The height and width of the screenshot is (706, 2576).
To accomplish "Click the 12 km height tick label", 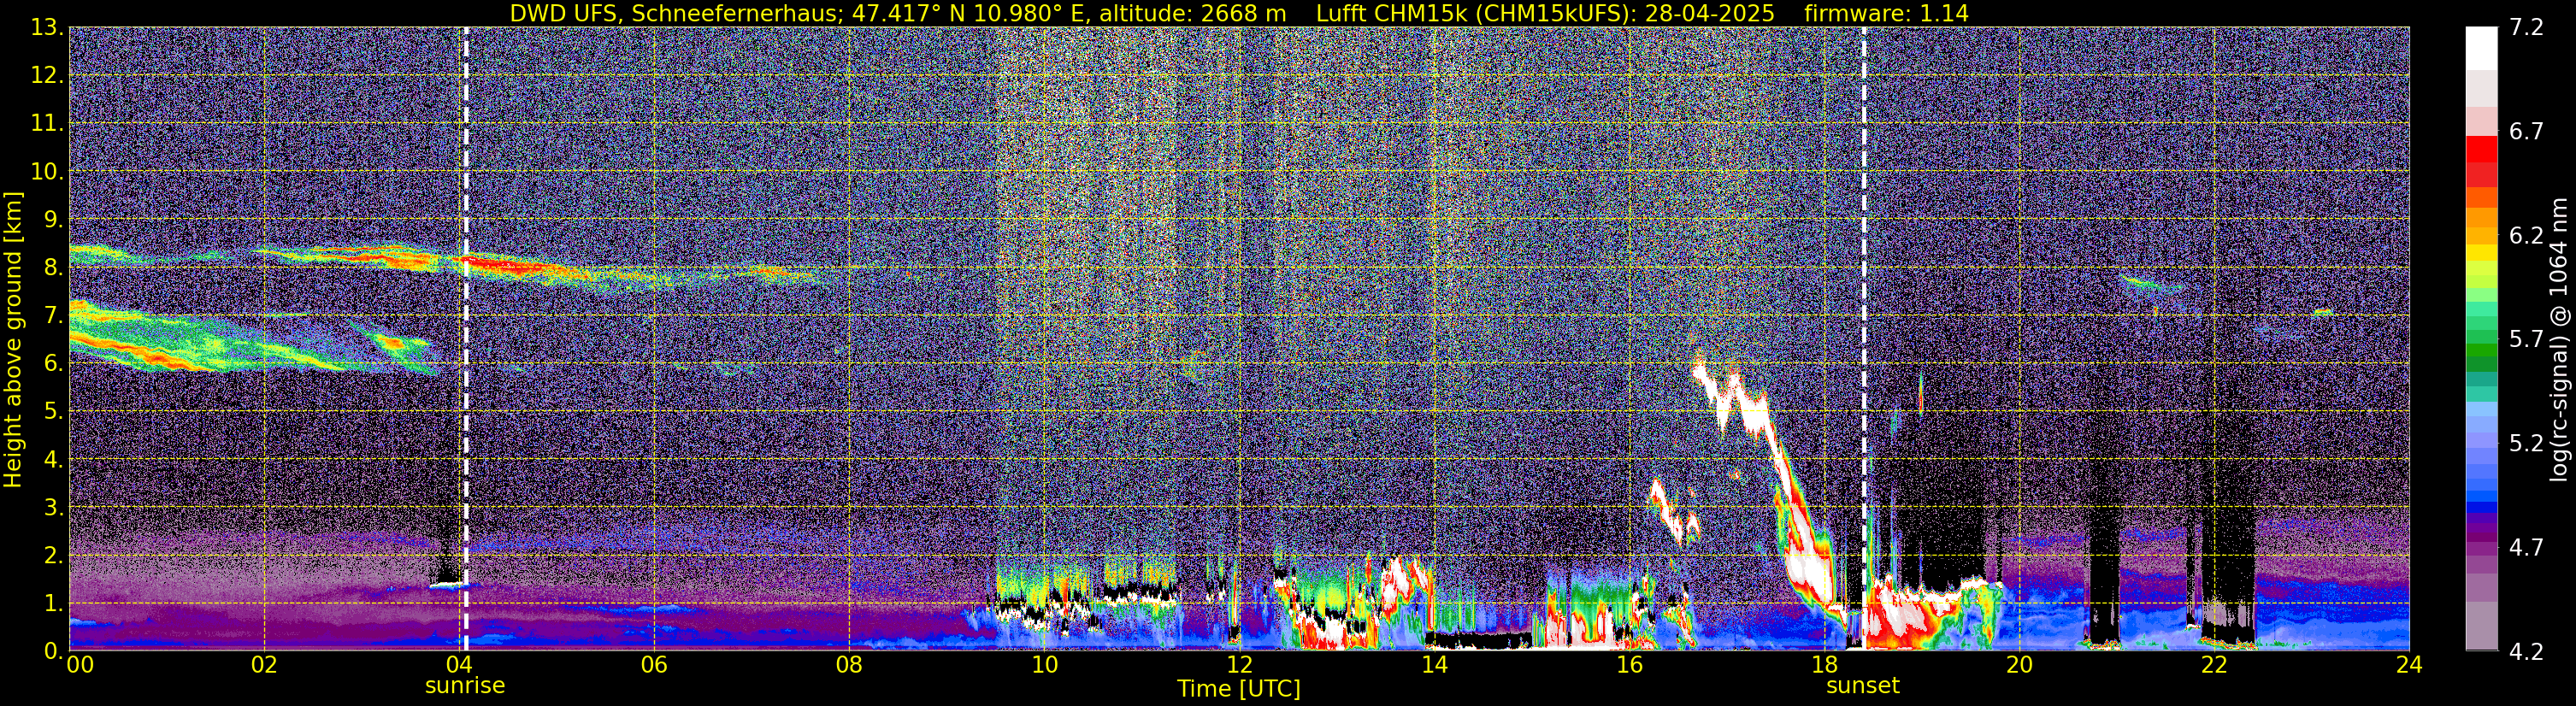I will pos(46,75).
